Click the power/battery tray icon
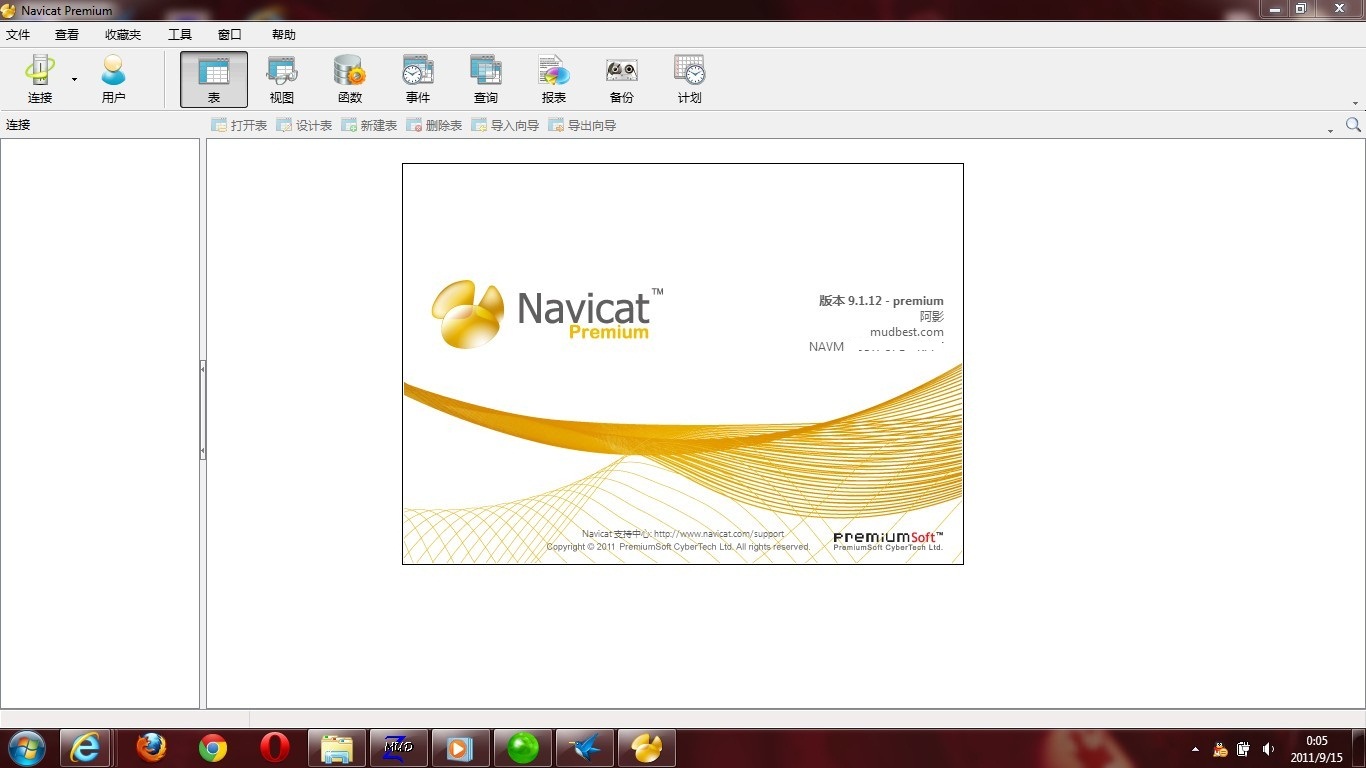 pyautogui.click(x=1244, y=749)
